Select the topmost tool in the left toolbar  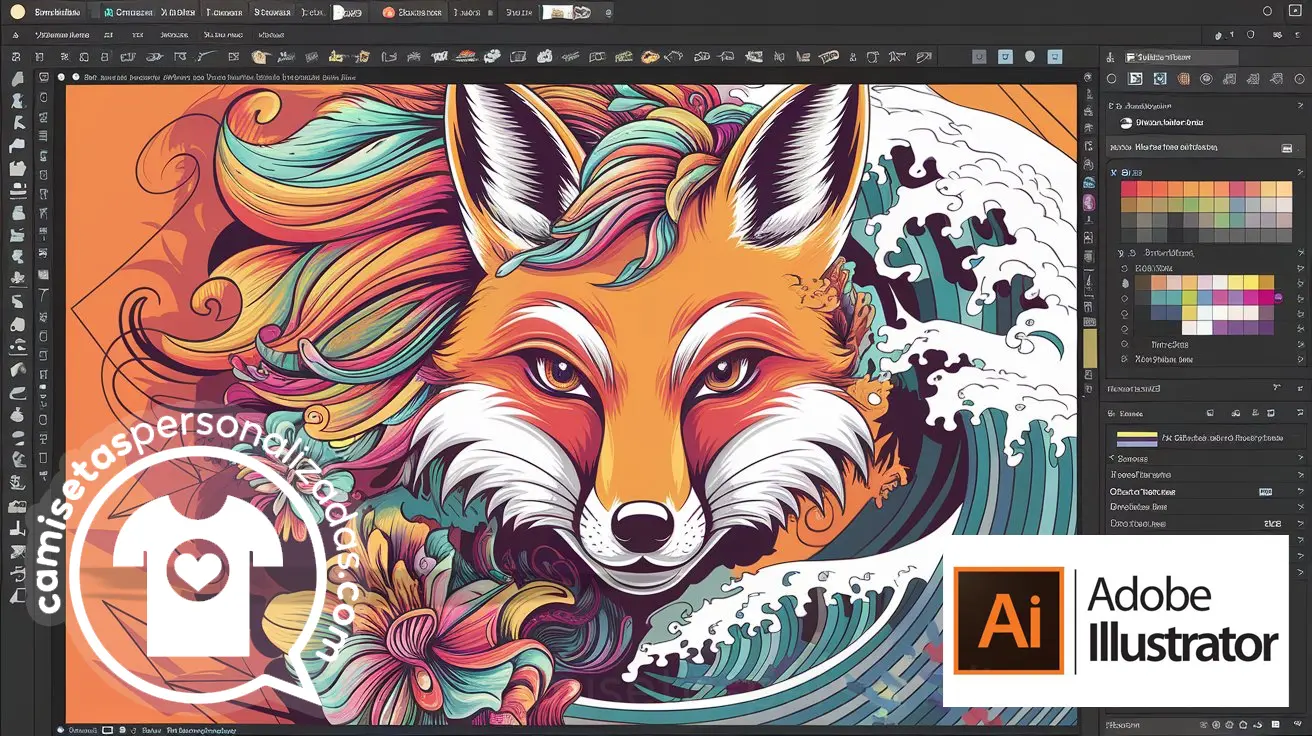coord(17,78)
